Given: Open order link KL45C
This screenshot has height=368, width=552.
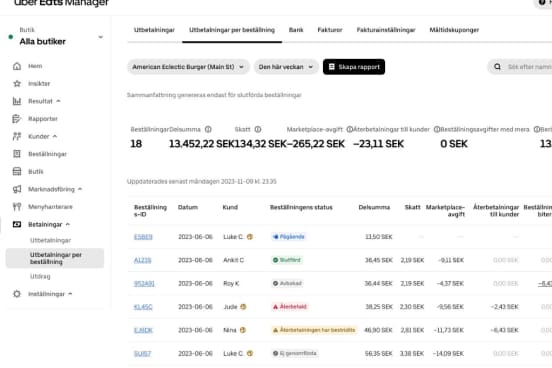Looking at the screenshot, I should (143, 307).
